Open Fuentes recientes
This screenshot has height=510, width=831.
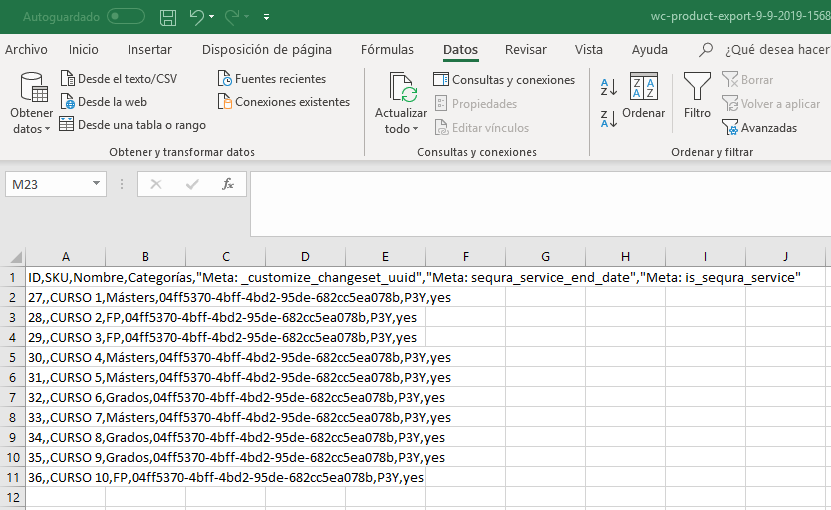[x=226, y=79]
